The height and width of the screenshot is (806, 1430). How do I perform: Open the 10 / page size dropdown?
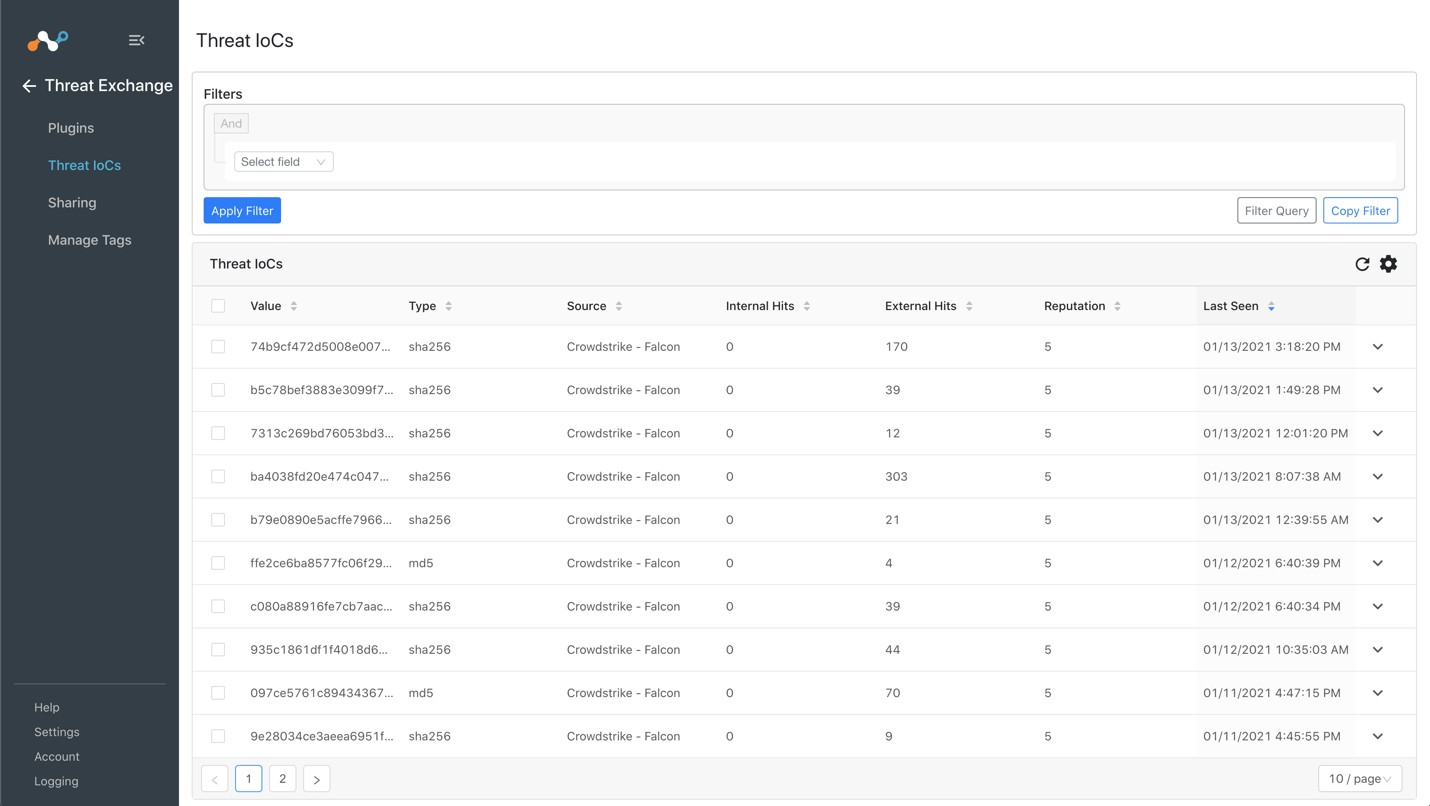[x=1360, y=779]
